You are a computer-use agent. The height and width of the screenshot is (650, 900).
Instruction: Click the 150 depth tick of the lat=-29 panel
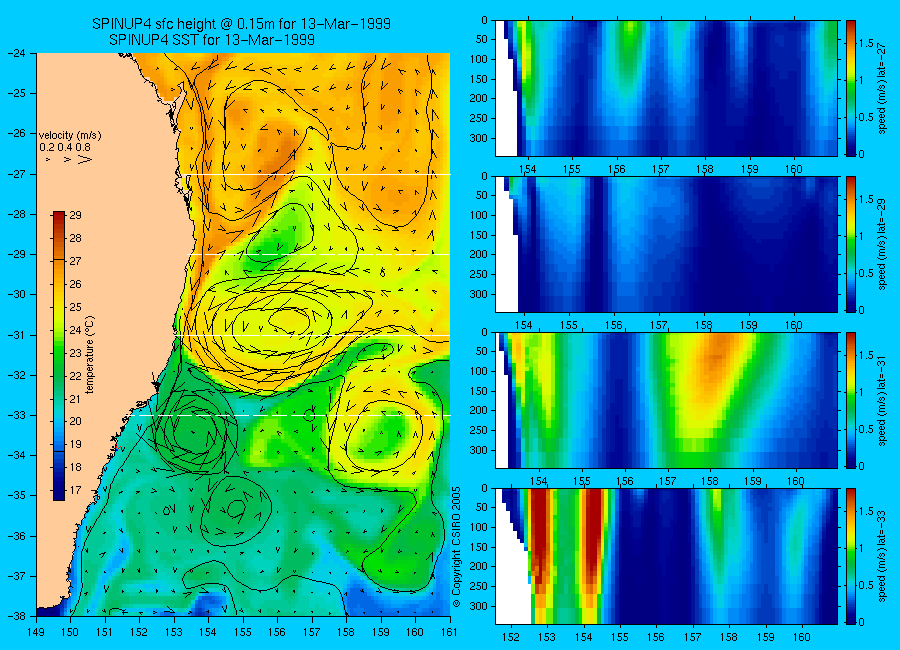[479, 235]
